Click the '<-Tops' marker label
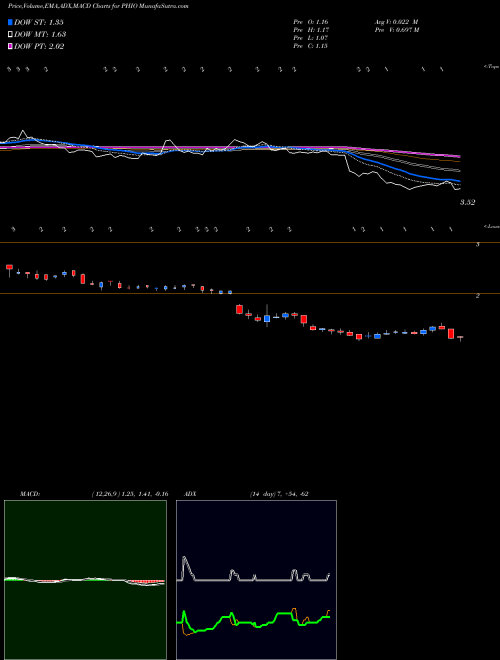500x660 pixels. 492,67
